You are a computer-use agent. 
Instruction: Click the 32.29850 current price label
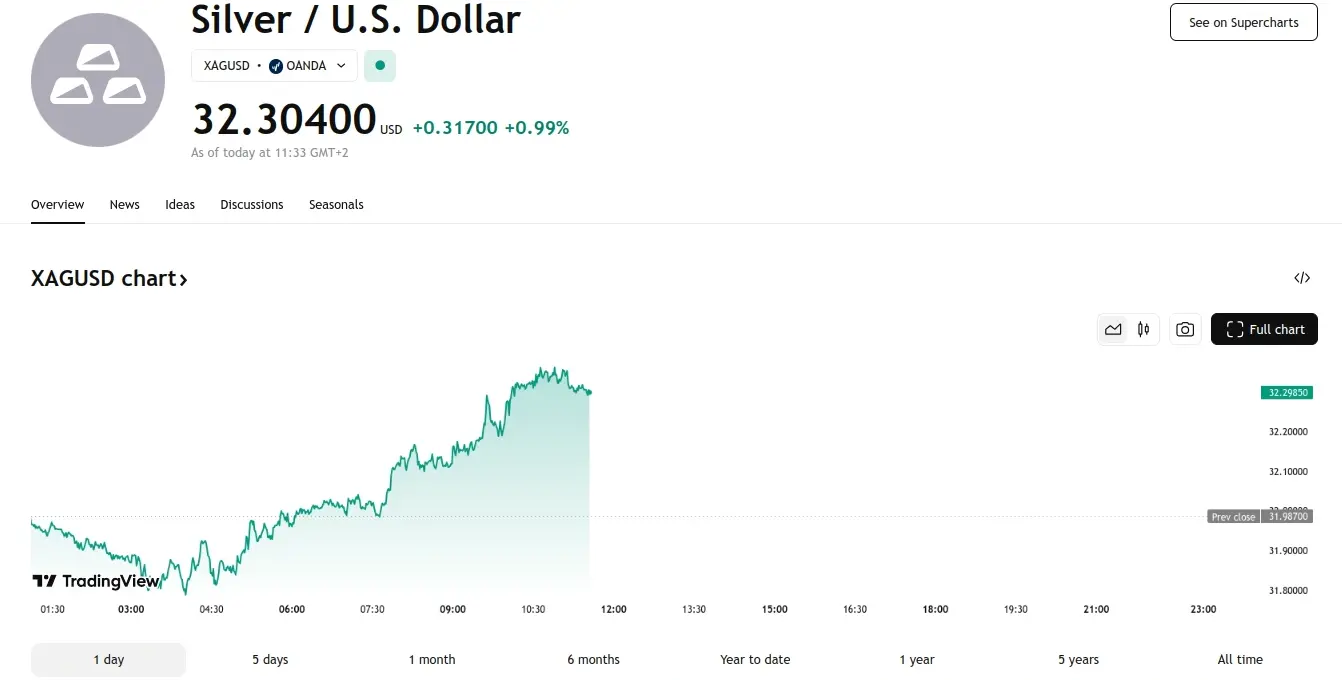tap(1286, 393)
